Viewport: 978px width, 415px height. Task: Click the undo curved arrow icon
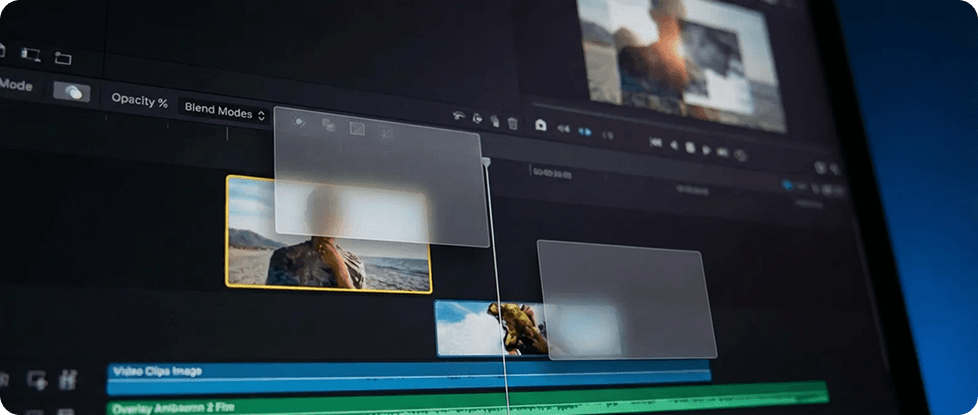point(458,117)
